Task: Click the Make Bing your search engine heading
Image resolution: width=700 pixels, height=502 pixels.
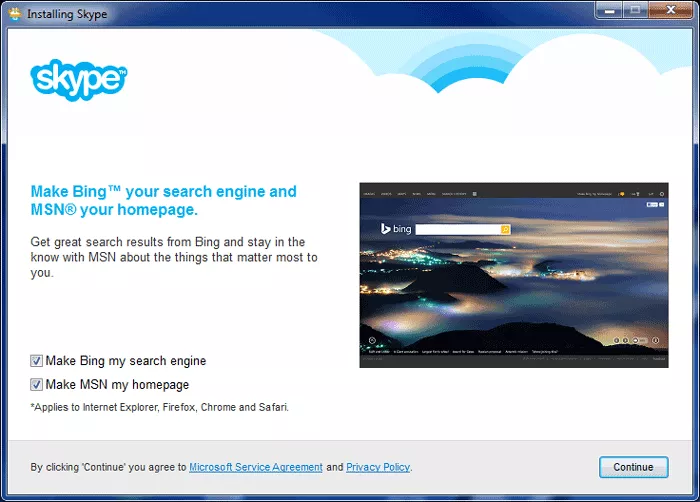Action: click(x=163, y=201)
